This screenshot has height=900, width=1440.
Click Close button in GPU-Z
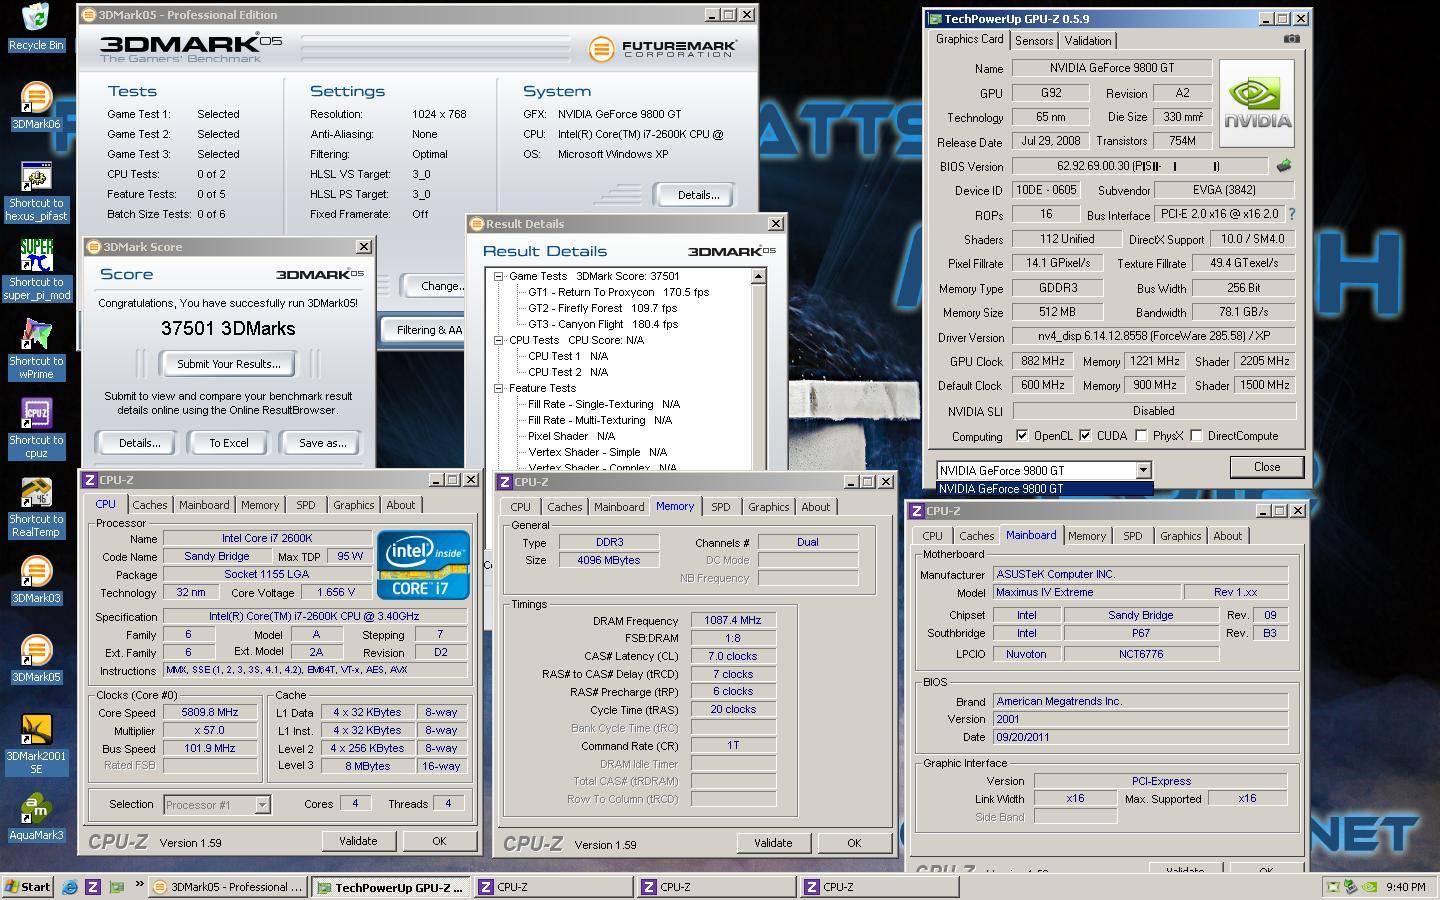(1267, 467)
